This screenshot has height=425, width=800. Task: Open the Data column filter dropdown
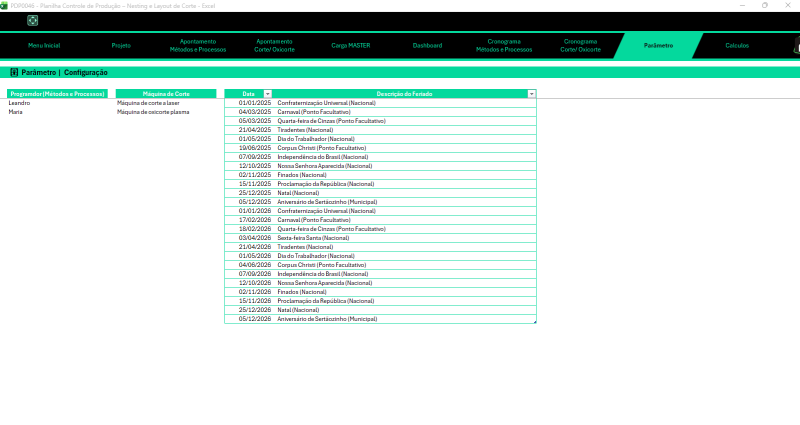tap(268, 93)
